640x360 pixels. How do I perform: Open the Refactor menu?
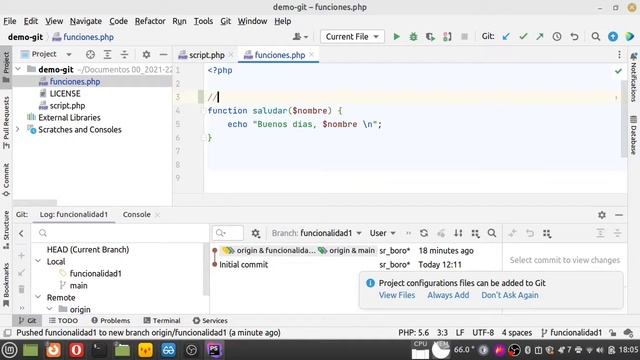click(x=150, y=21)
